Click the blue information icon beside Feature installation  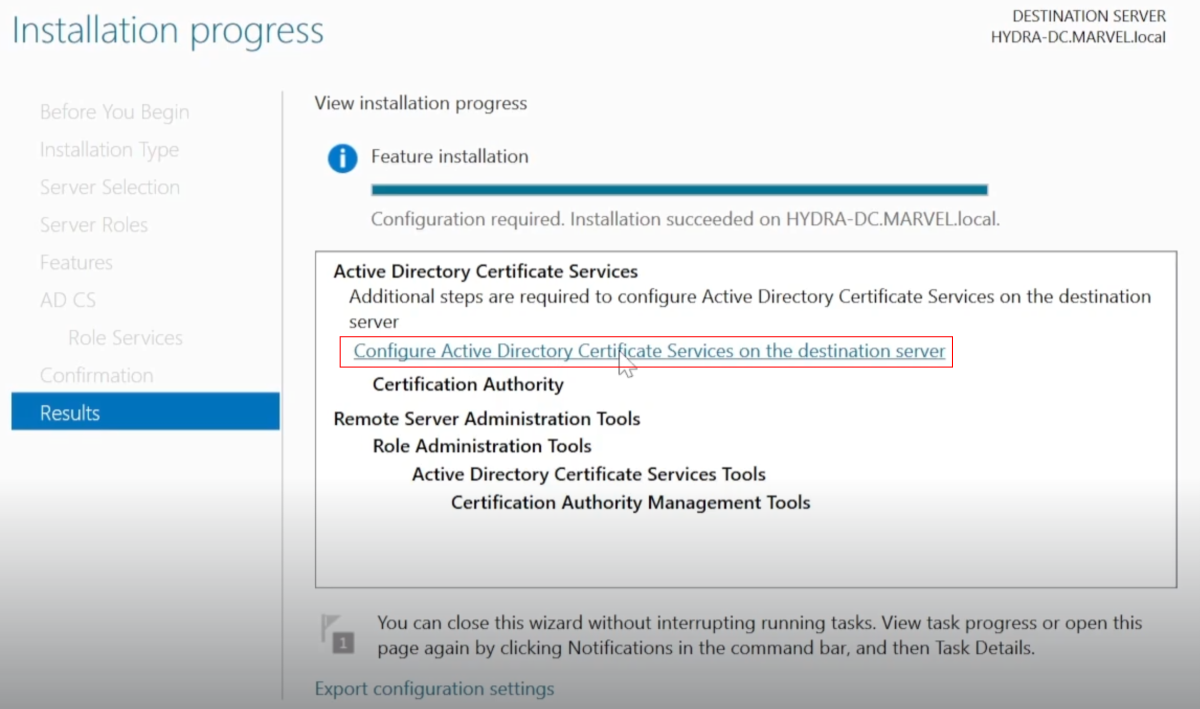point(342,158)
